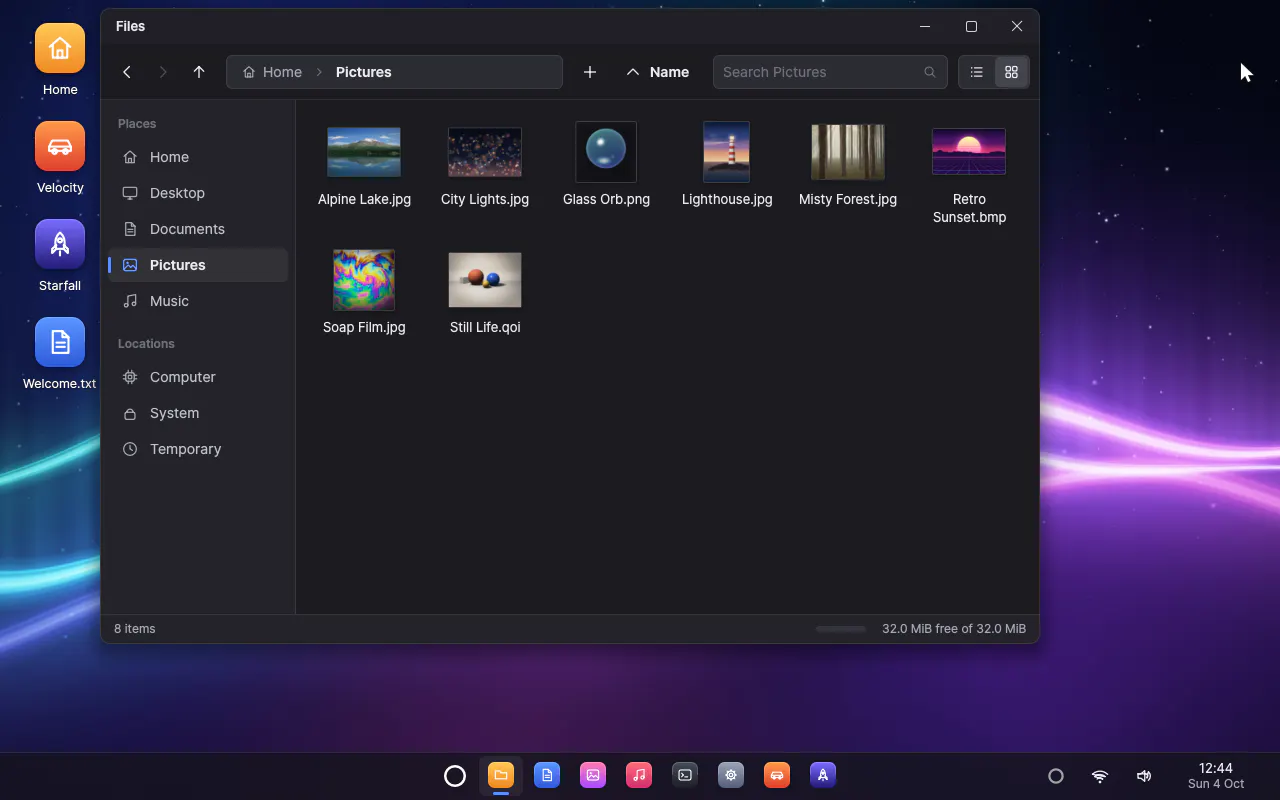Open Documents in the sidebar
The height and width of the screenshot is (800, 1280).
198,229
